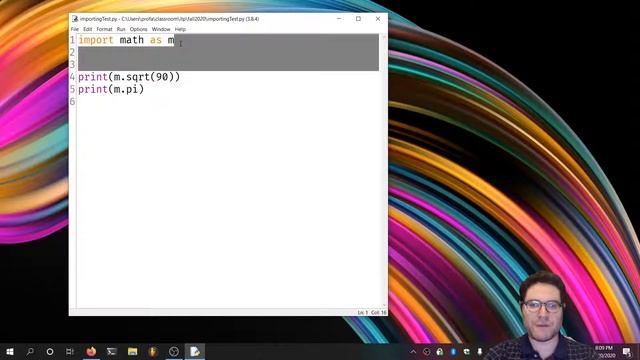640x360 pixels.
Task: Click line number 6 in gutter
Action: click(72, 101)
